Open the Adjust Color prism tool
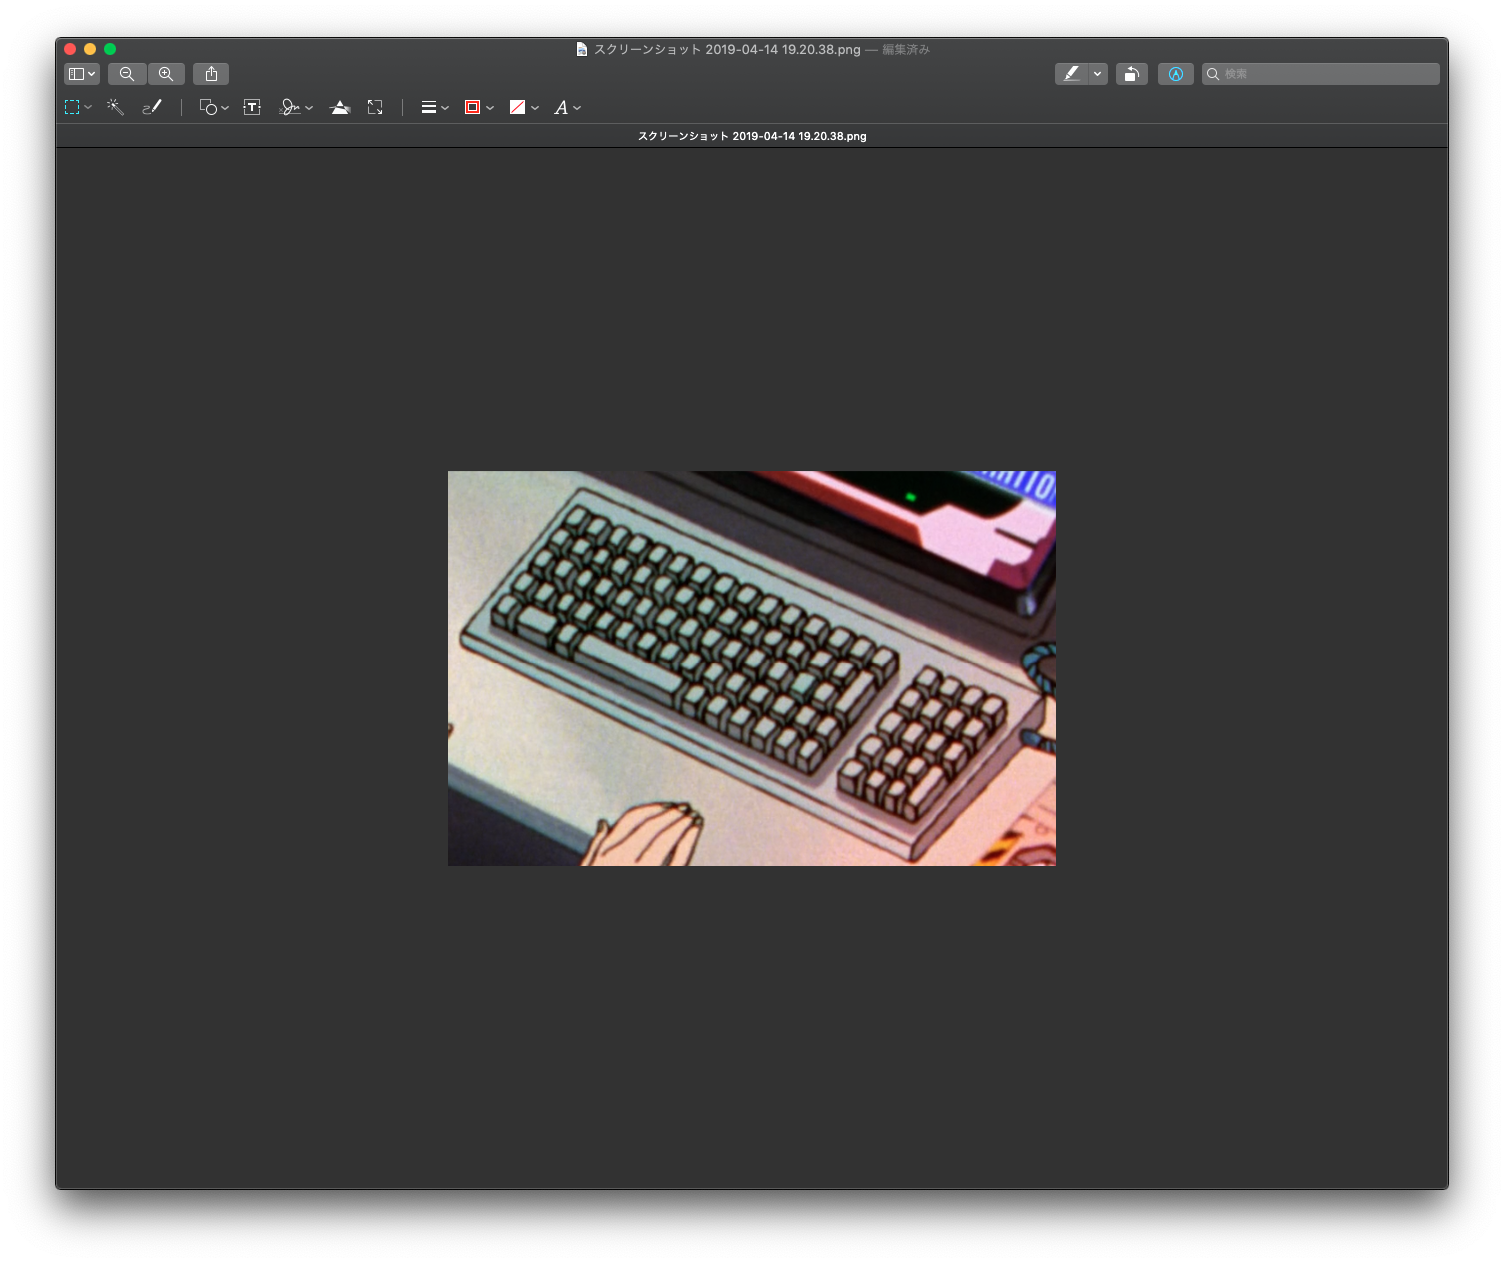This screenshot has height=1263, width=1504. [x=340, y=107]
